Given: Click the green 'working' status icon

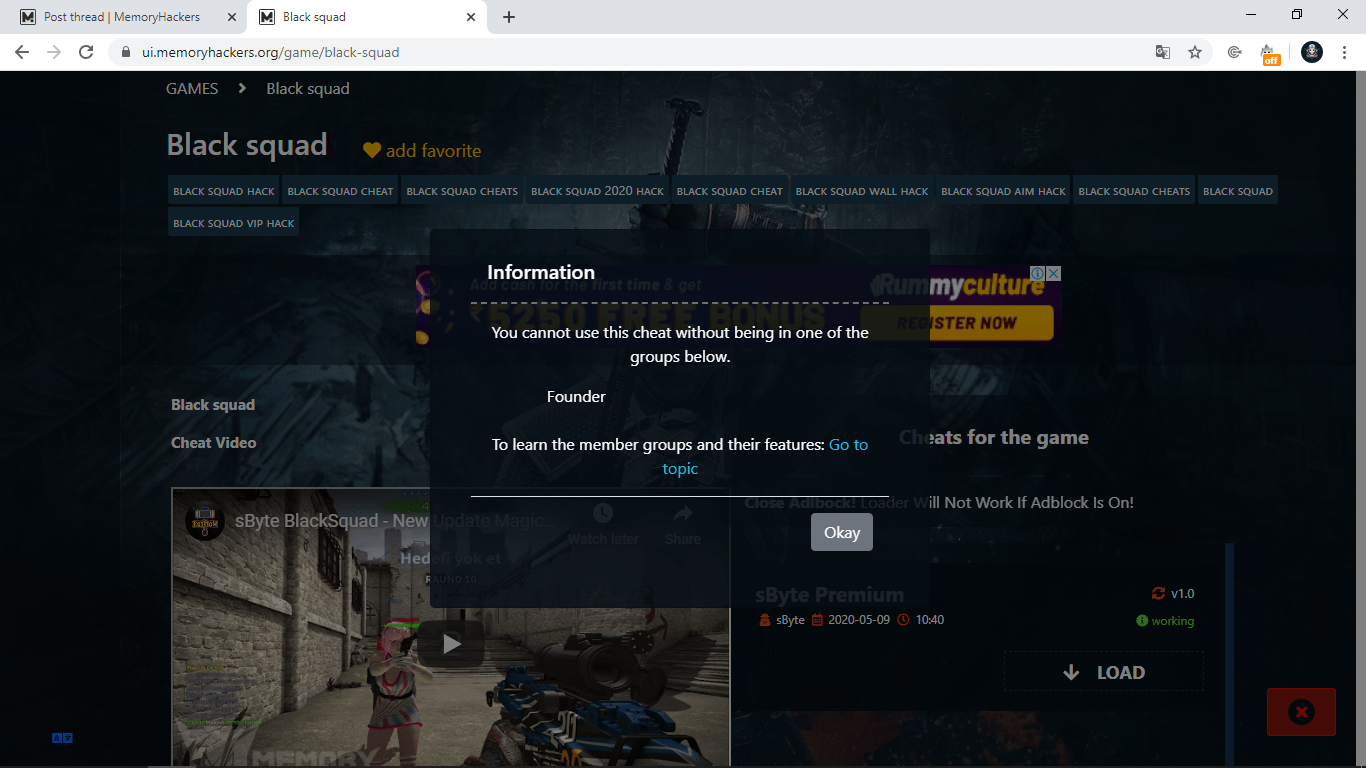Looking at the screenshot, I should [1142, 621].
